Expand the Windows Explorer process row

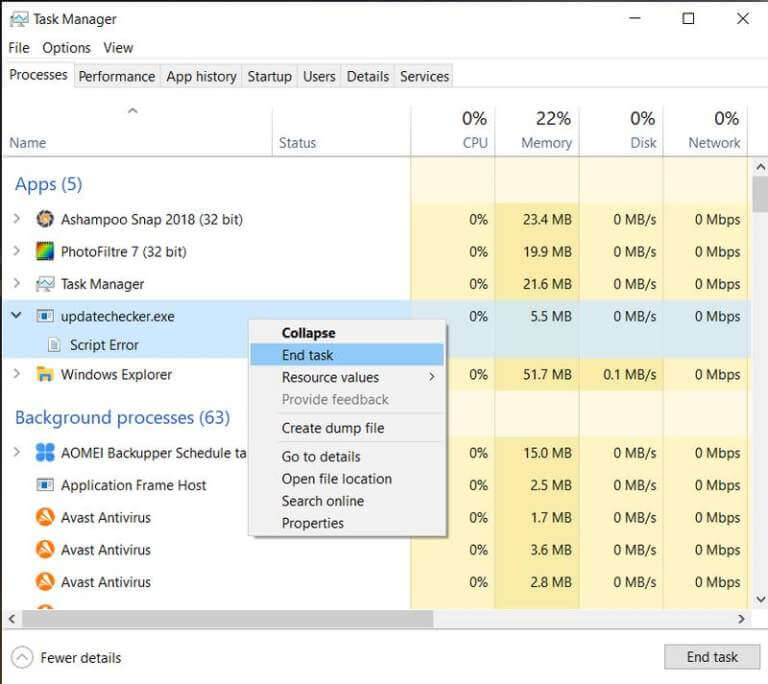tap(17, 374)
